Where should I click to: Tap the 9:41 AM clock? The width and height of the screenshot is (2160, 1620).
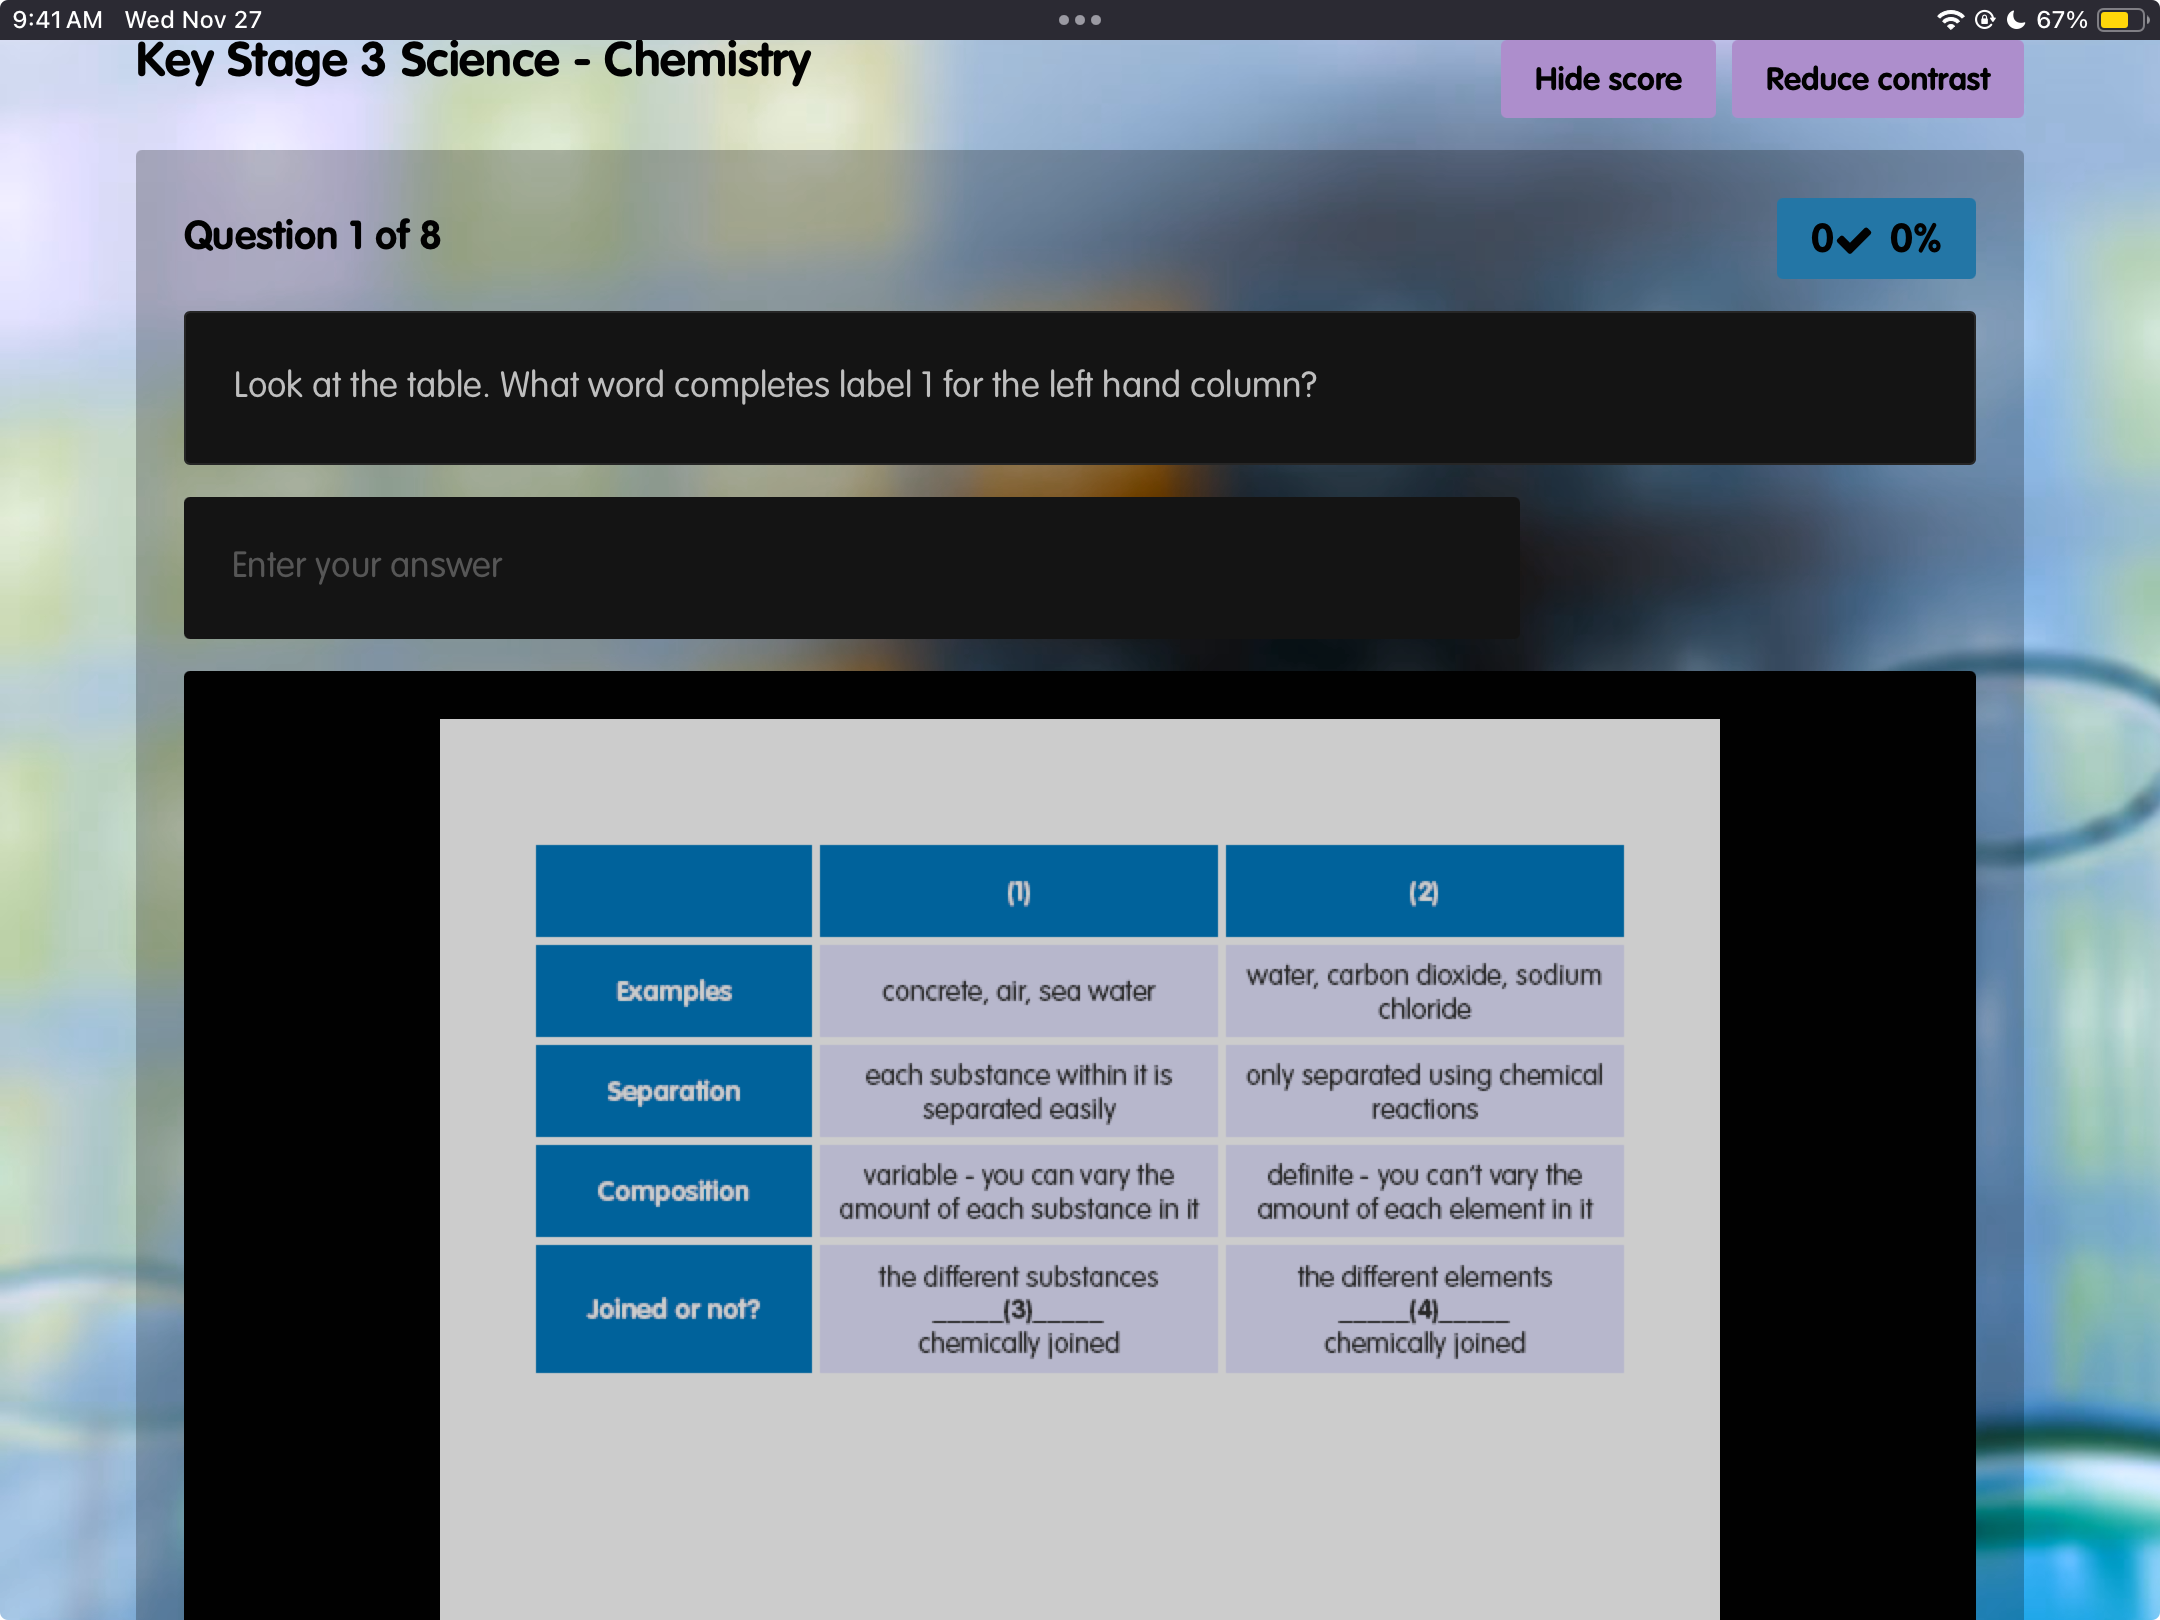point(58,20)
